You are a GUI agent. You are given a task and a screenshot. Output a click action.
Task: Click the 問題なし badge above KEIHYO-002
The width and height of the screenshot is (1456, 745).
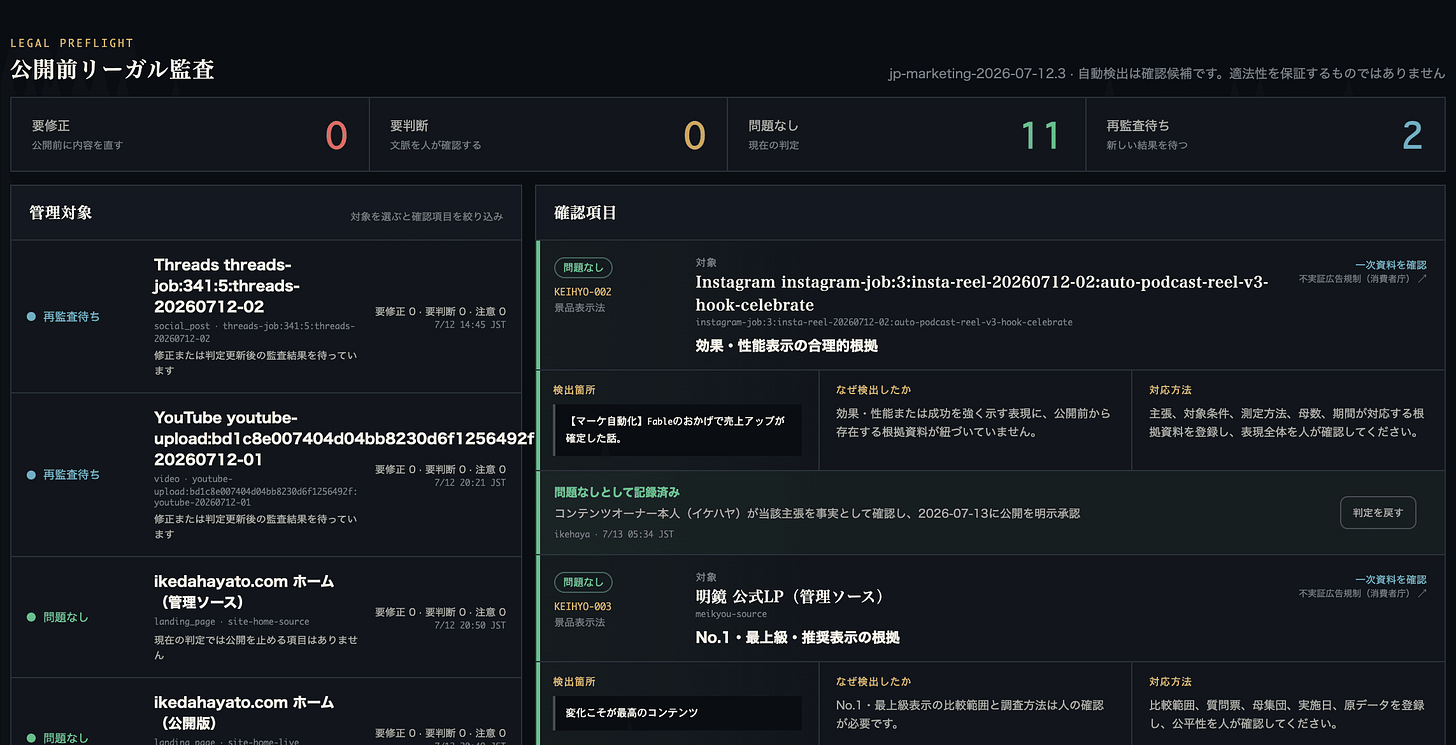(x=583, y=268)
